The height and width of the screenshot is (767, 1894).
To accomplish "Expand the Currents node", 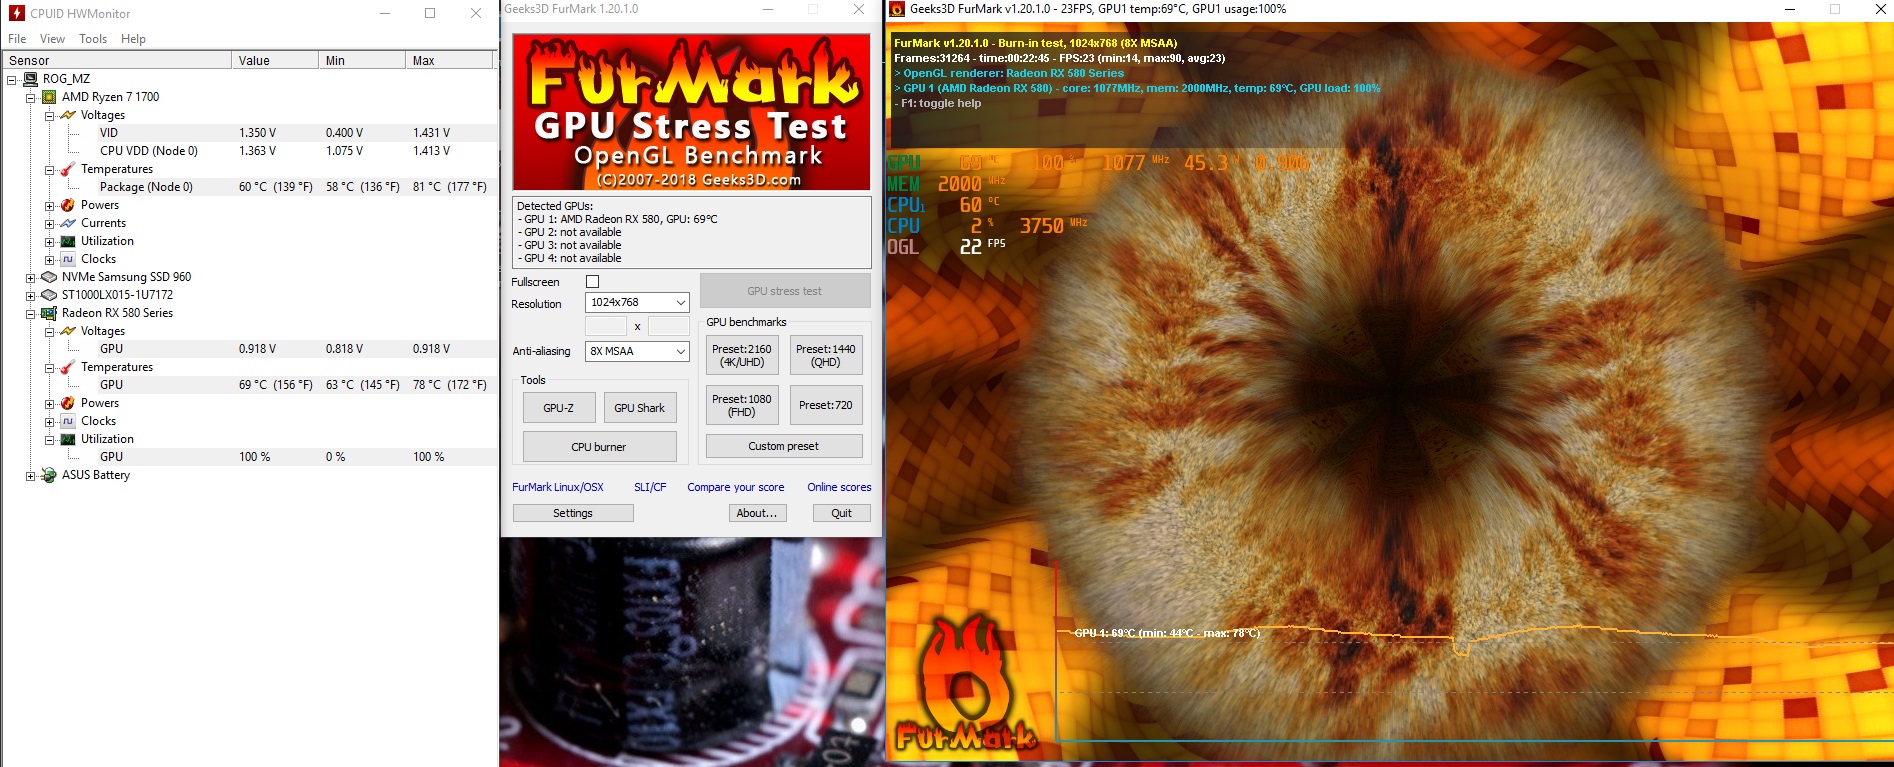I will click(x=50, y=224).
